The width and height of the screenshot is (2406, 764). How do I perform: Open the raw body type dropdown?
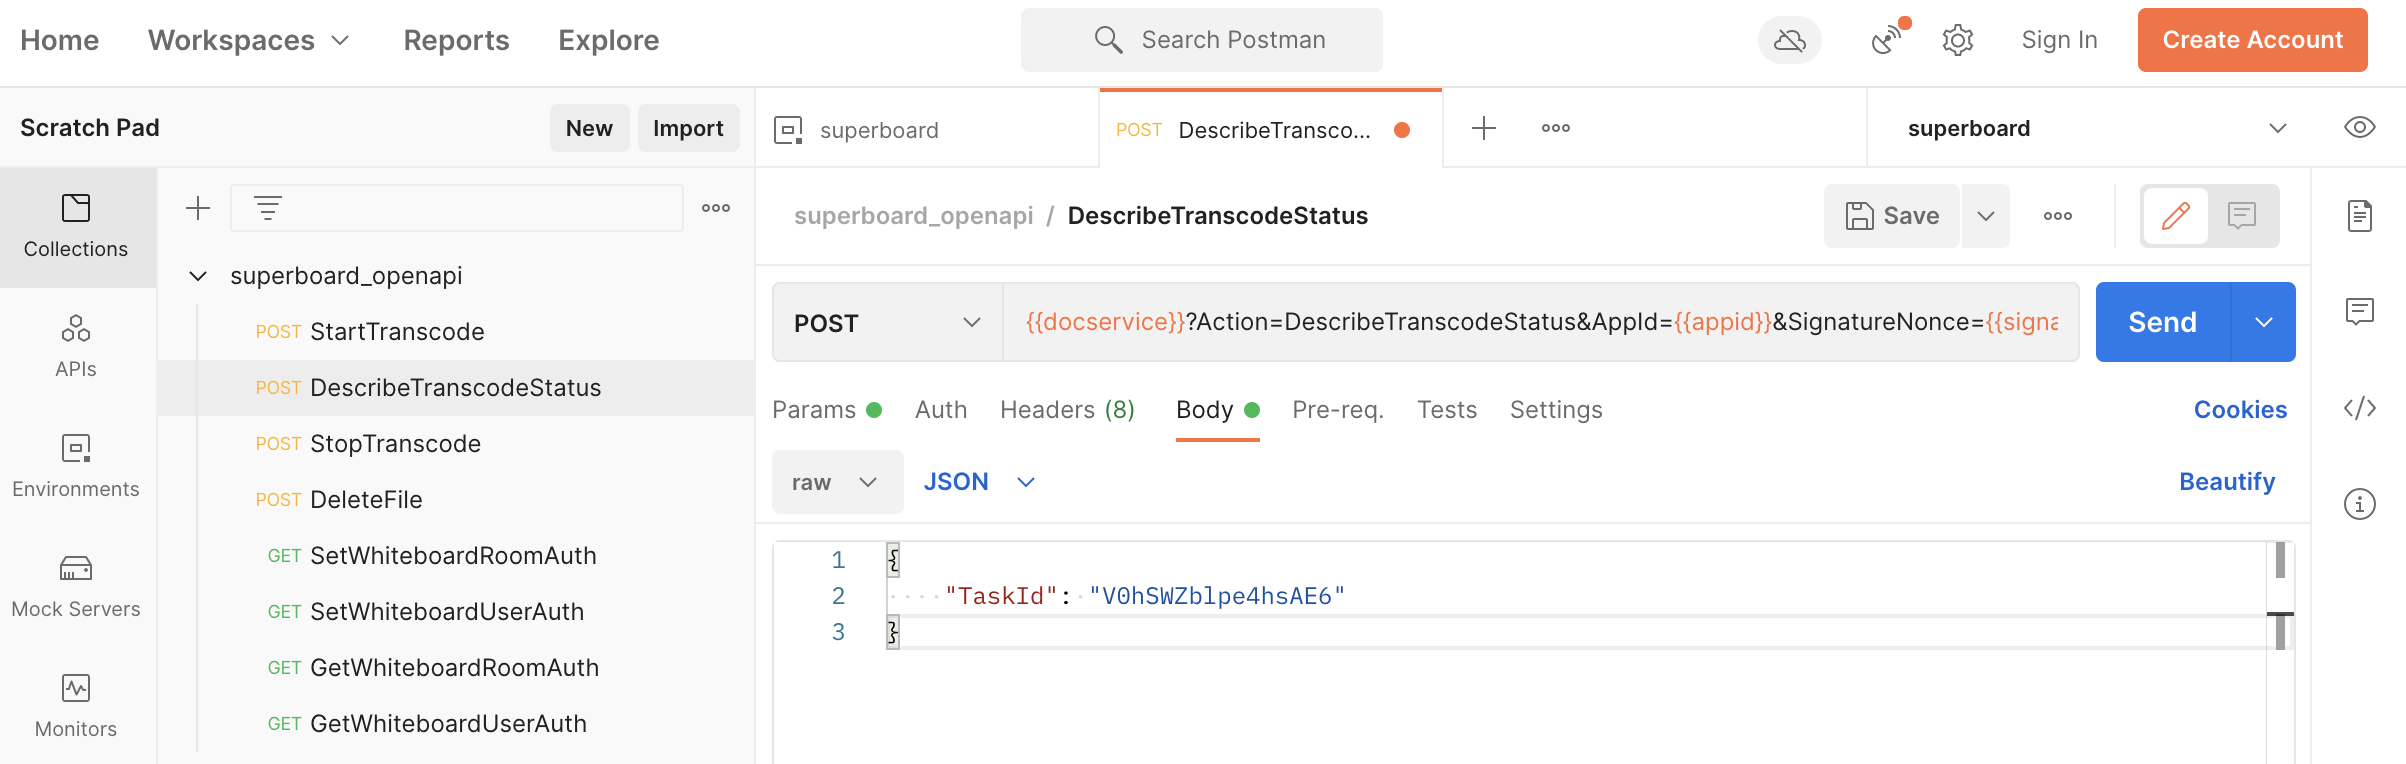(x=837, y=482)
